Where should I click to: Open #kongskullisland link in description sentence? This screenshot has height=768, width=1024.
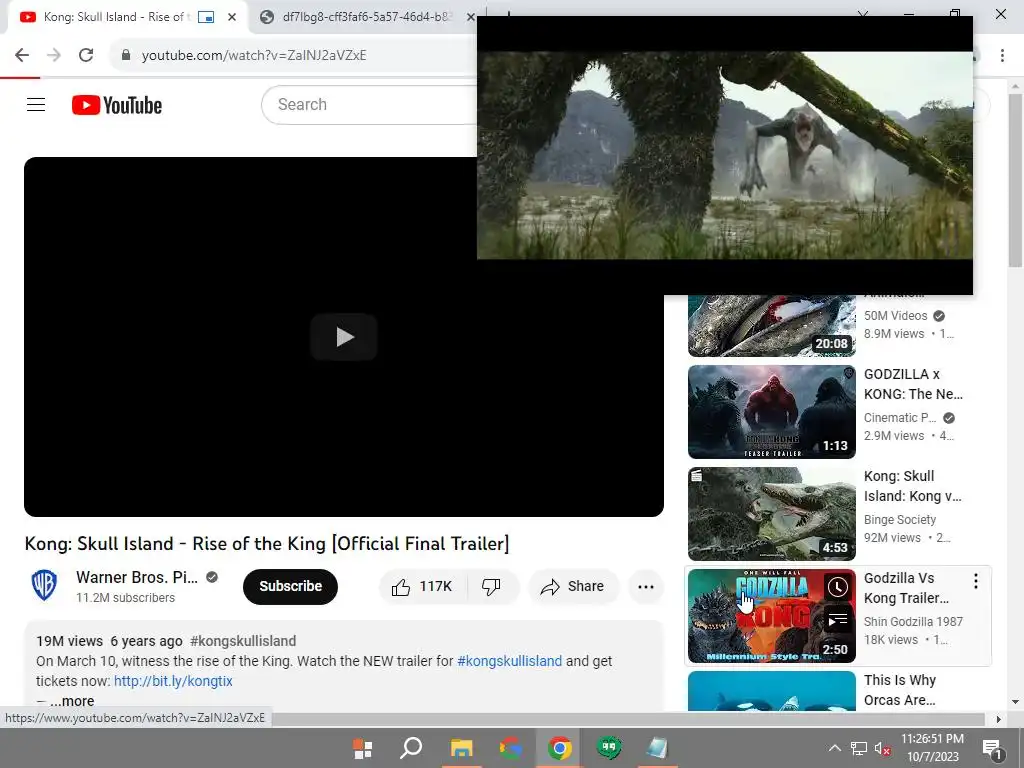(x=509, y=661)
